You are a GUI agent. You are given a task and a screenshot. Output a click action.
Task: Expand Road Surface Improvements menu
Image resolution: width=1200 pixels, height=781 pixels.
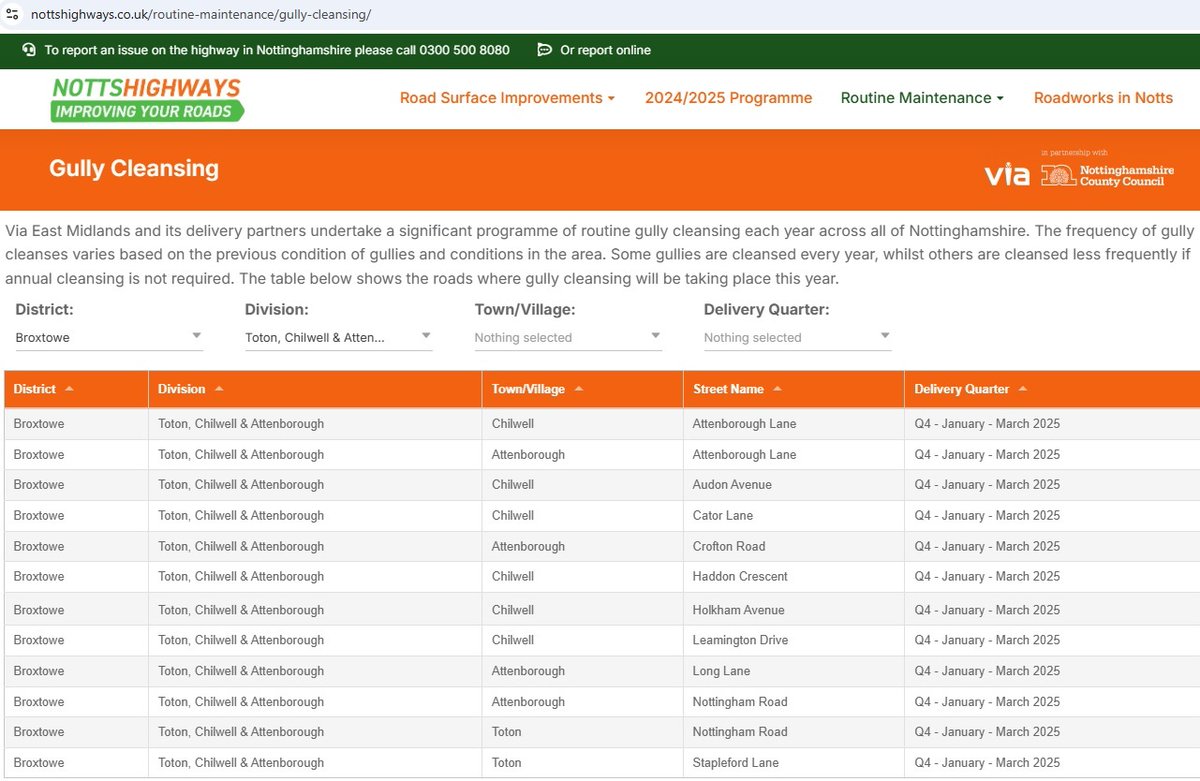(507, 98)
